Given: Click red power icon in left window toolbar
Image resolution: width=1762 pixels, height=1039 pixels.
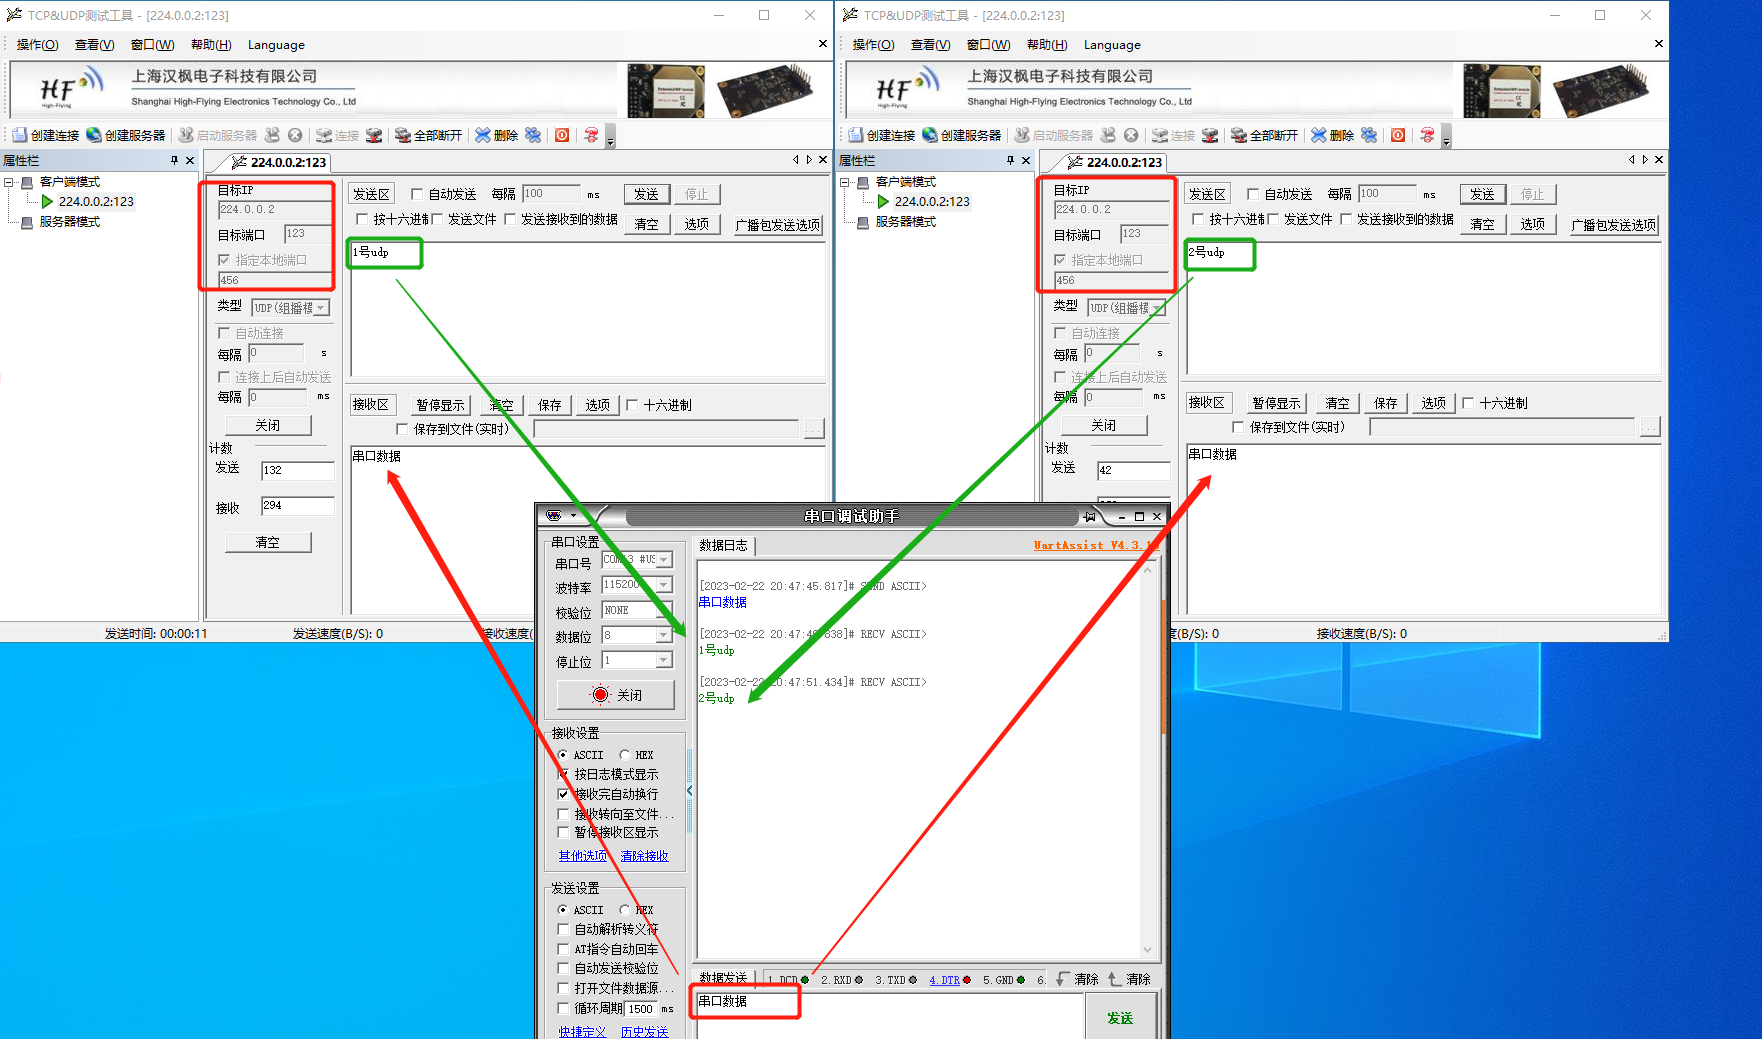Looking at the screenshot, I should [562, 135].
